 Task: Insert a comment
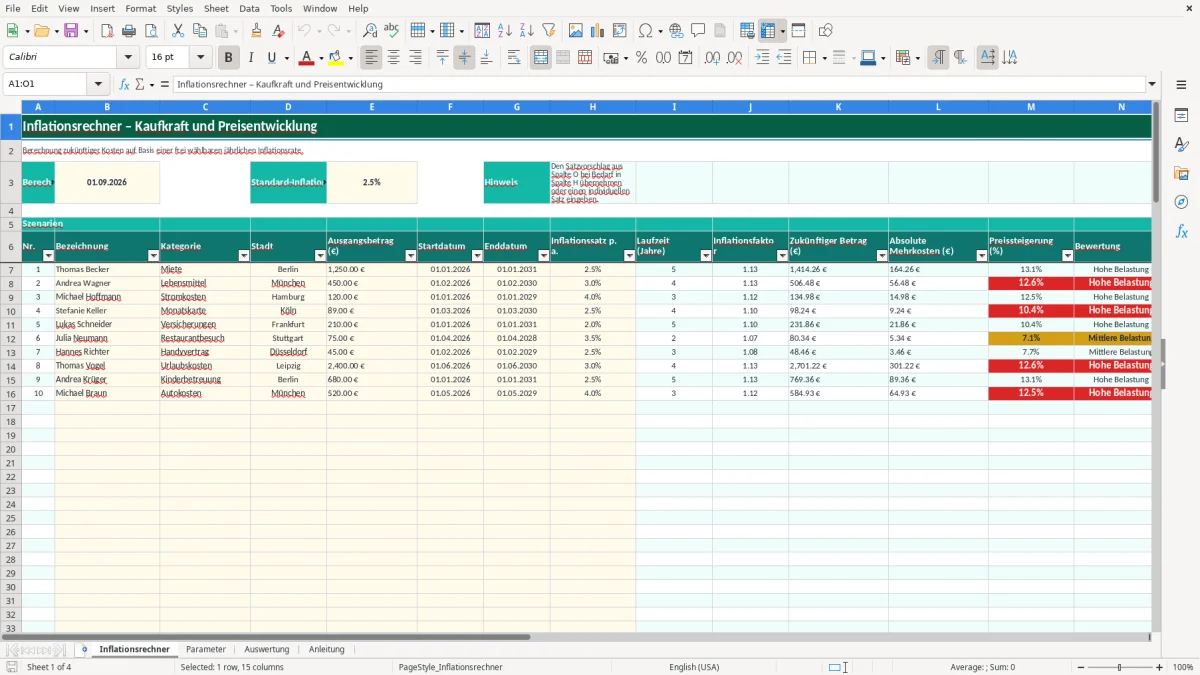tap(698, 31)
